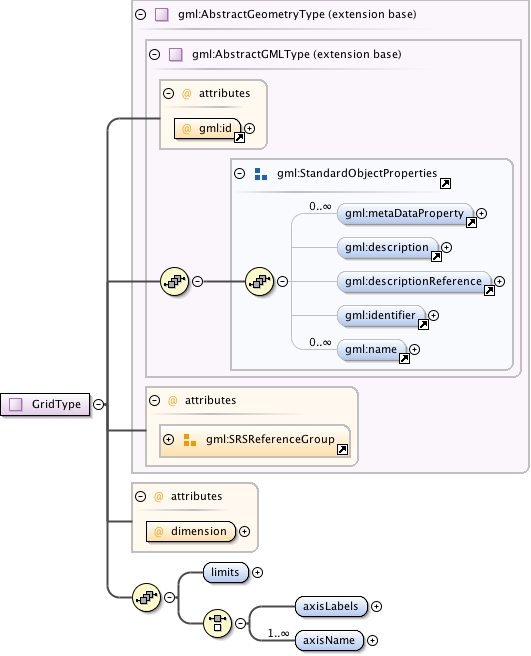
Task: Collapse inner sequence inside StandardObjectProperties
Action: [282, 282]
